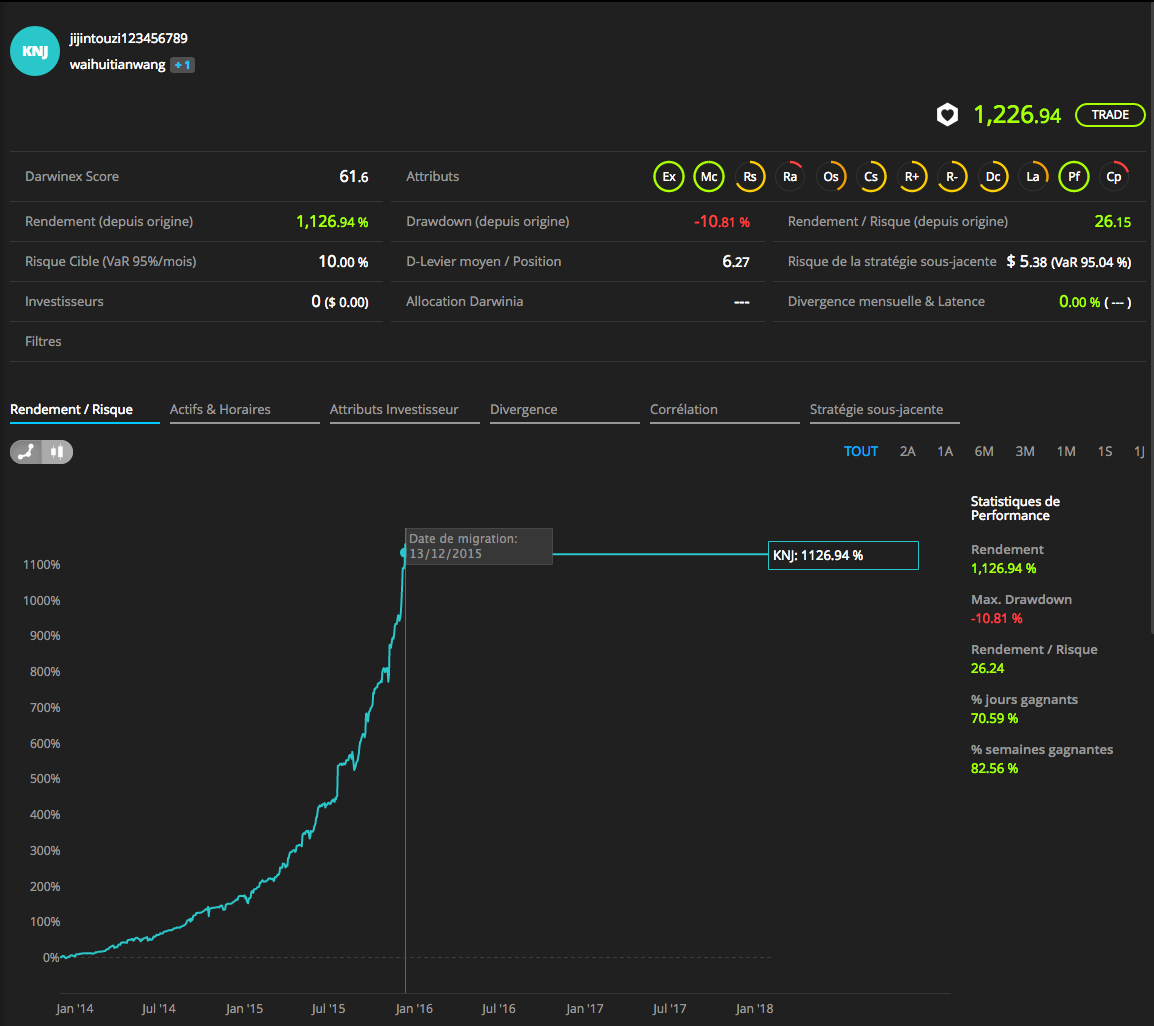Click the Drawdown value -10.81 %

pos(721,222)
